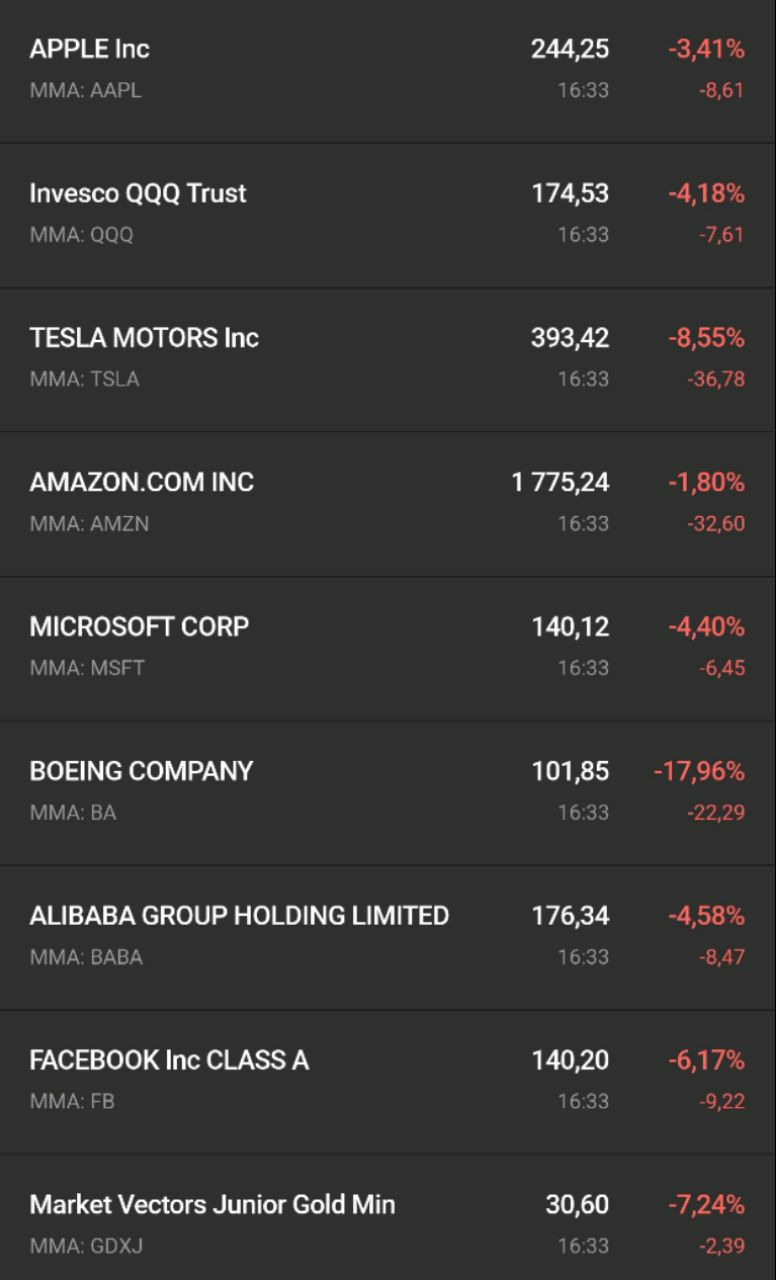Open the APPLE Inc stock row
Viewport: 776px width, 1280px height.
[x=388, y=70]
